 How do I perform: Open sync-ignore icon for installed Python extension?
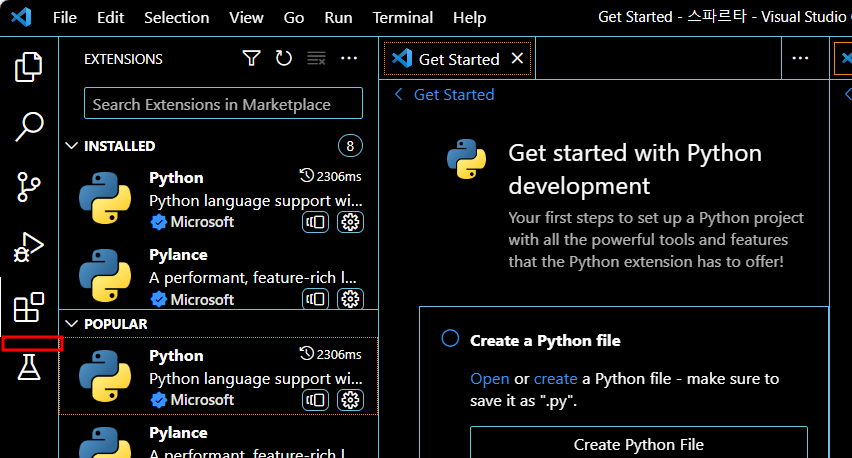(316, 222)
